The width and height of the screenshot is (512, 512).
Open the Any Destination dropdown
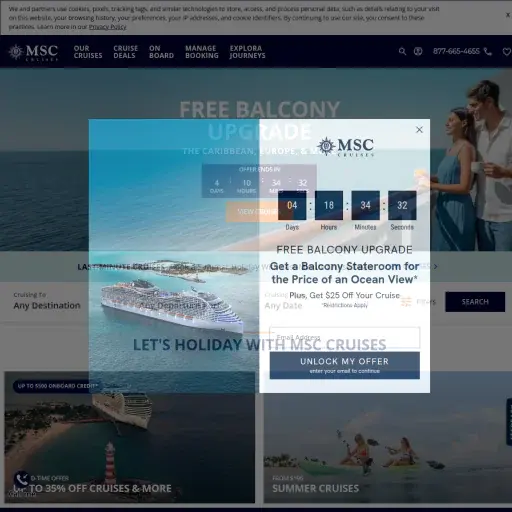coord(47,301)
